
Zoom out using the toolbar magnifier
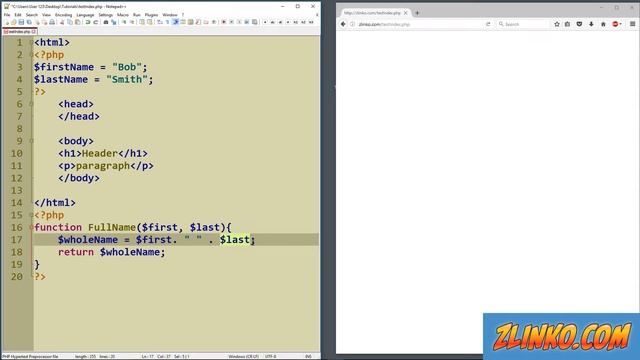click(x=132, y=22)
